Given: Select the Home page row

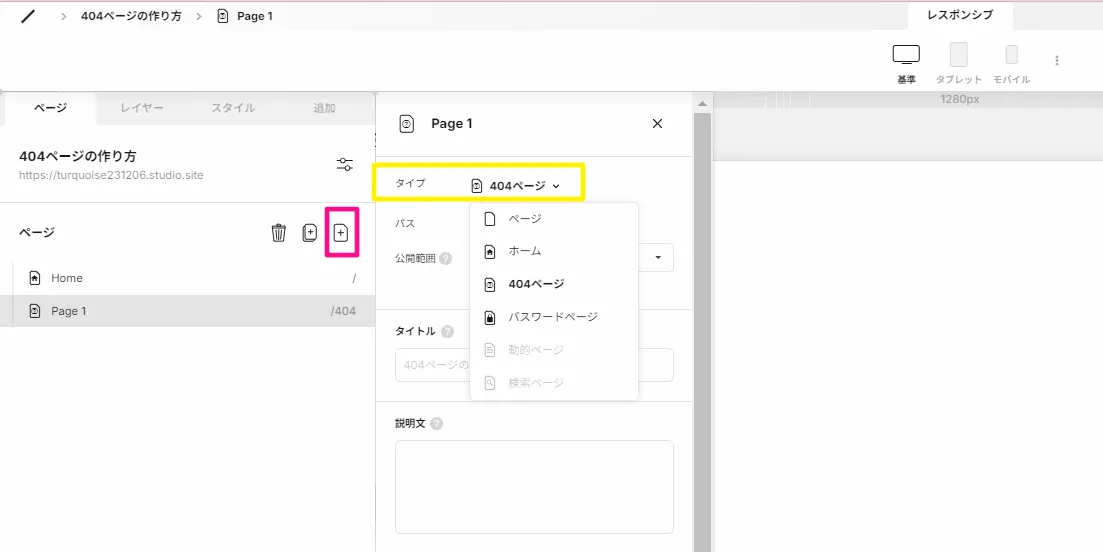Looking at the screenshot, I should [188, 278].
